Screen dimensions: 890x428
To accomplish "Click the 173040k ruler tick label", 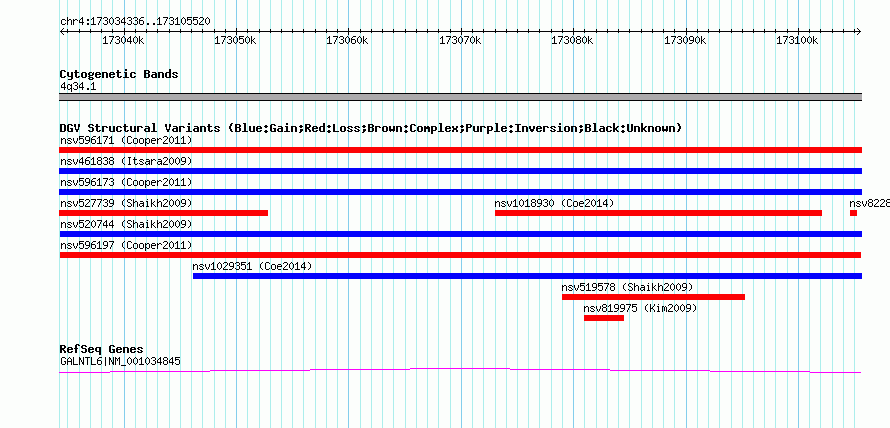I will point(123,40).
